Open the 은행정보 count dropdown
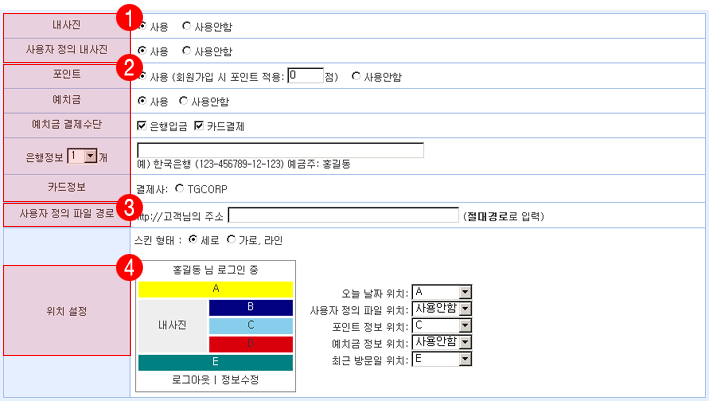This screenshot has height=411, width=709. [89, 157]
